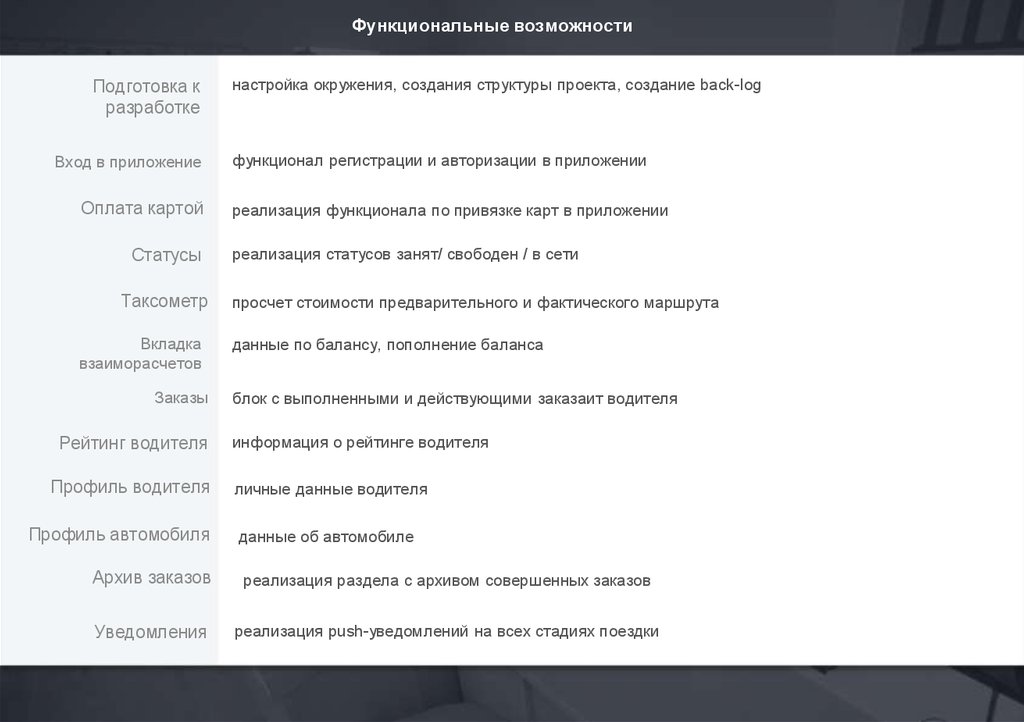Select the text about registration and authorization
The image size is (1024, 722).
(439, 160)
